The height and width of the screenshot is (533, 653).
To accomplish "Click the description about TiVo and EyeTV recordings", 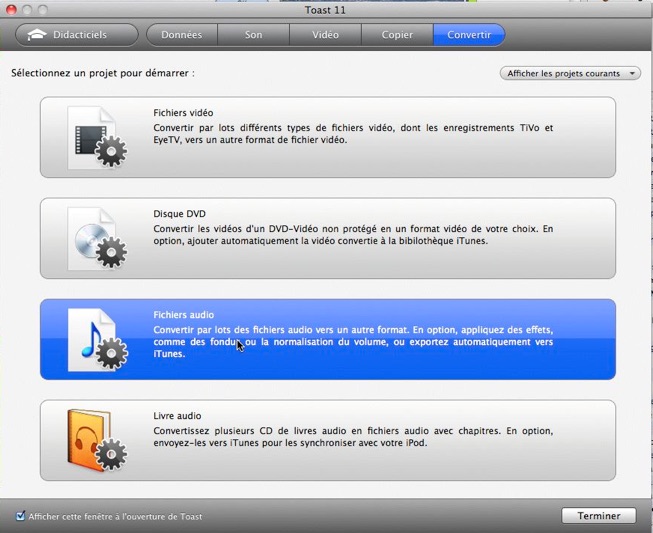I will click(353, 134).
